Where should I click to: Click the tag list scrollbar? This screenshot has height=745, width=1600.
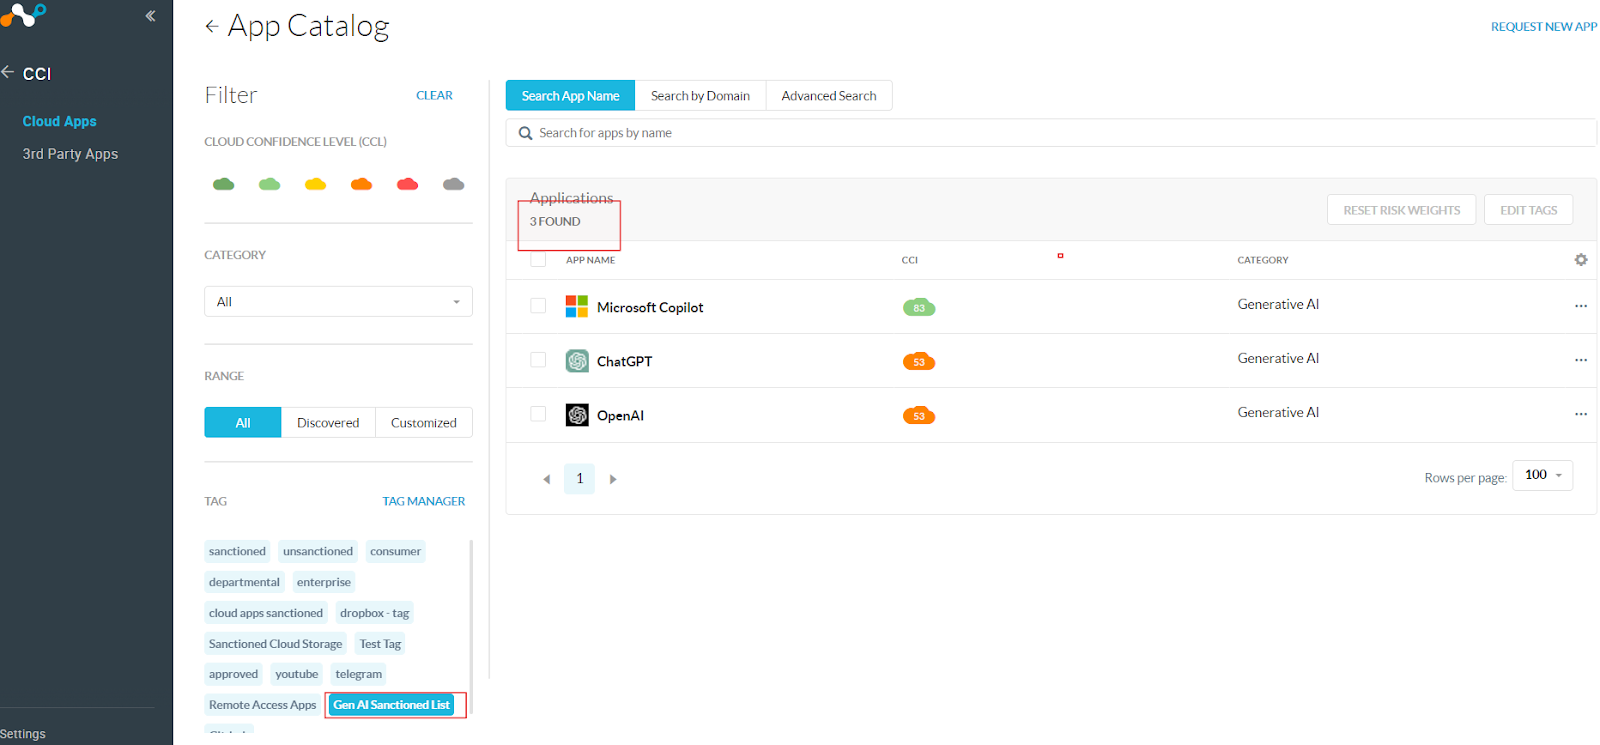click(x=470, y=625)
